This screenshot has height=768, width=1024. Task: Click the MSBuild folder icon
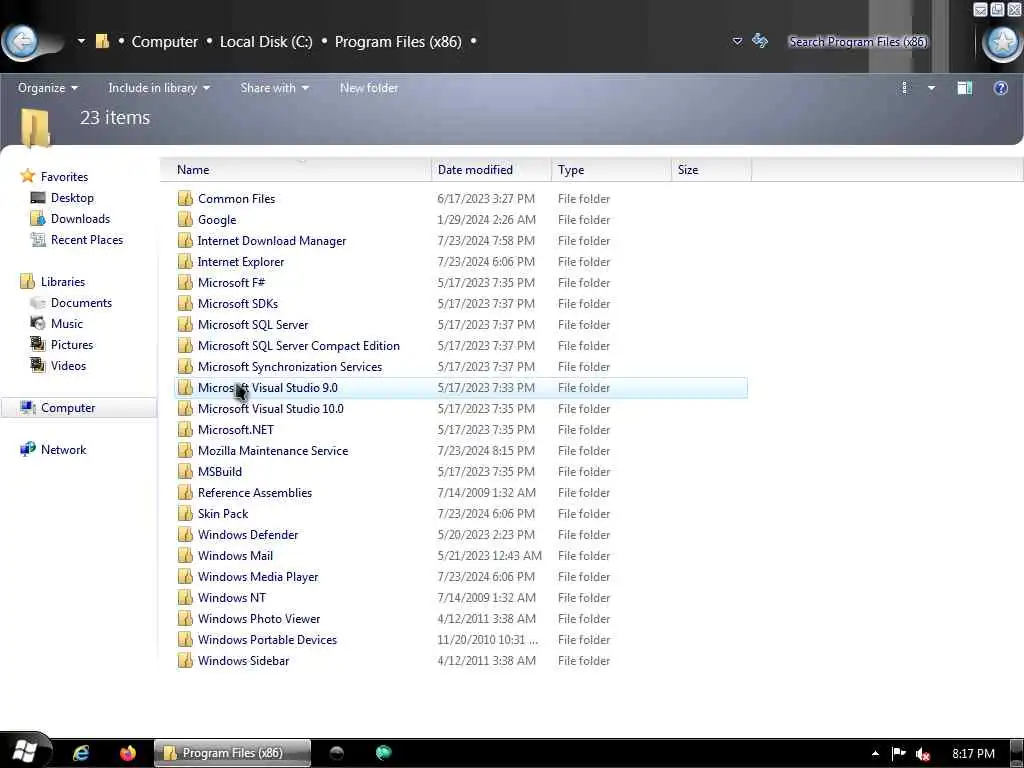point(185,472)
